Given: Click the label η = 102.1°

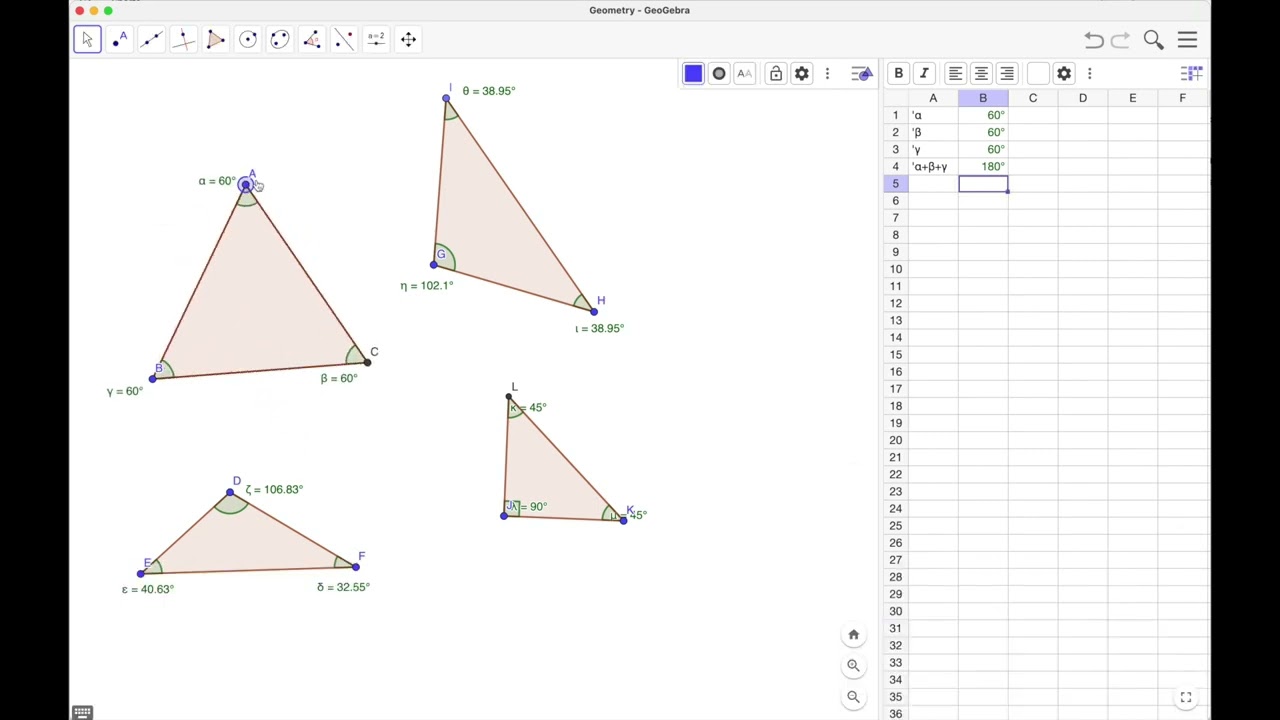Looking at the screenshot, I should [x=427, y=286].
